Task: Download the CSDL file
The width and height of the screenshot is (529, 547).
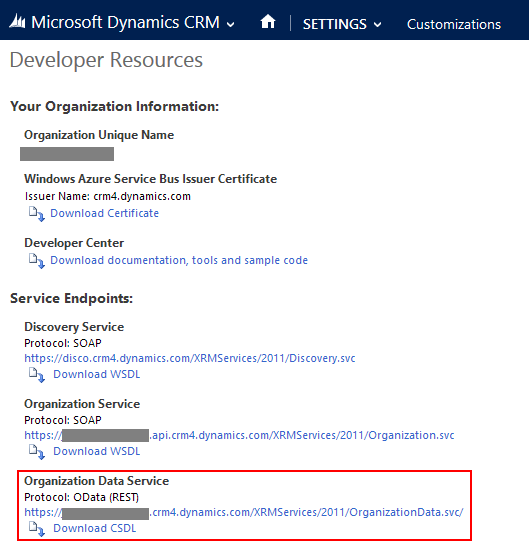Action: [95, 528]
